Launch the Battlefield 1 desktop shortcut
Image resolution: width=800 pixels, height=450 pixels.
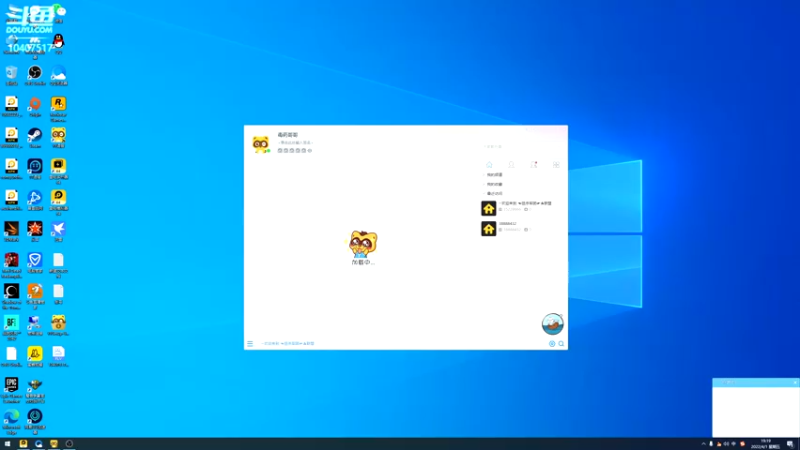coord(11,327)
